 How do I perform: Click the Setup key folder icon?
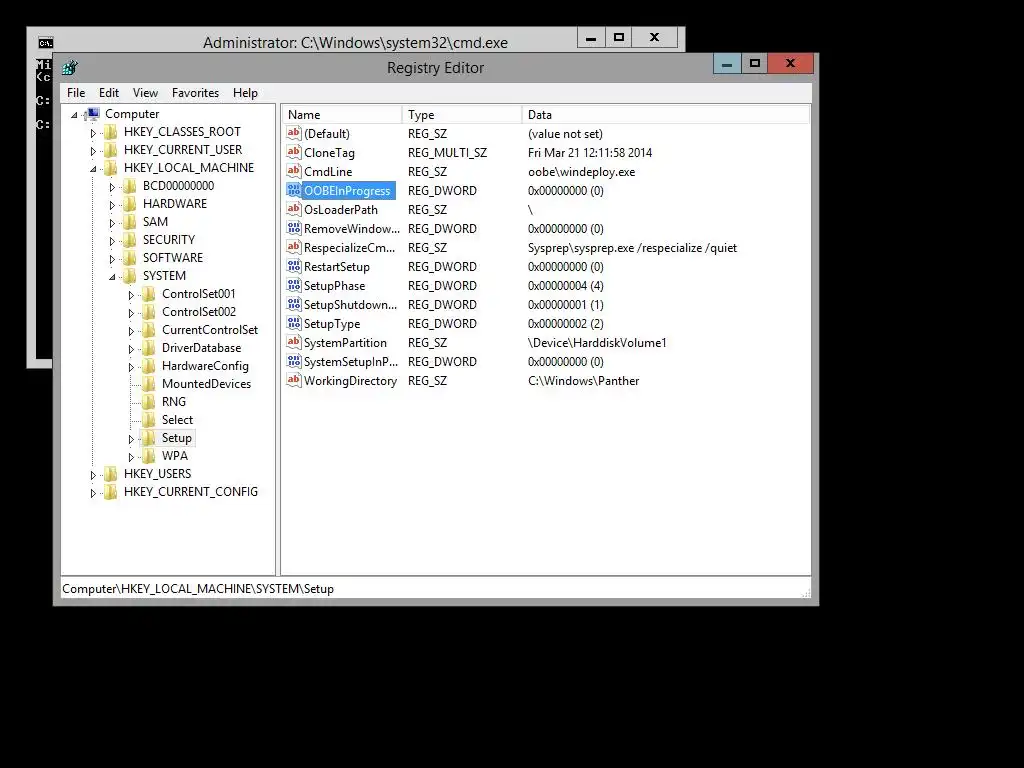click(x=149, y=438)
